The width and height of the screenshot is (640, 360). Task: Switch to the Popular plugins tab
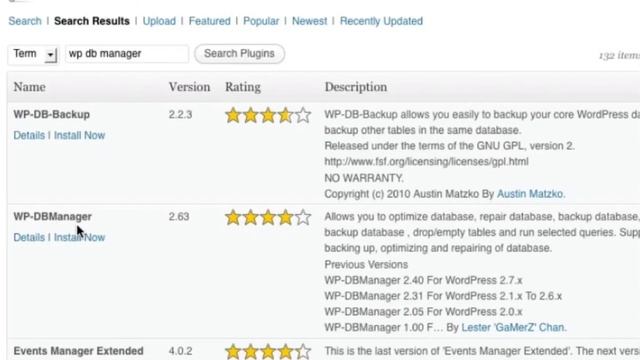pyautogui.click(x=261, y=21)
